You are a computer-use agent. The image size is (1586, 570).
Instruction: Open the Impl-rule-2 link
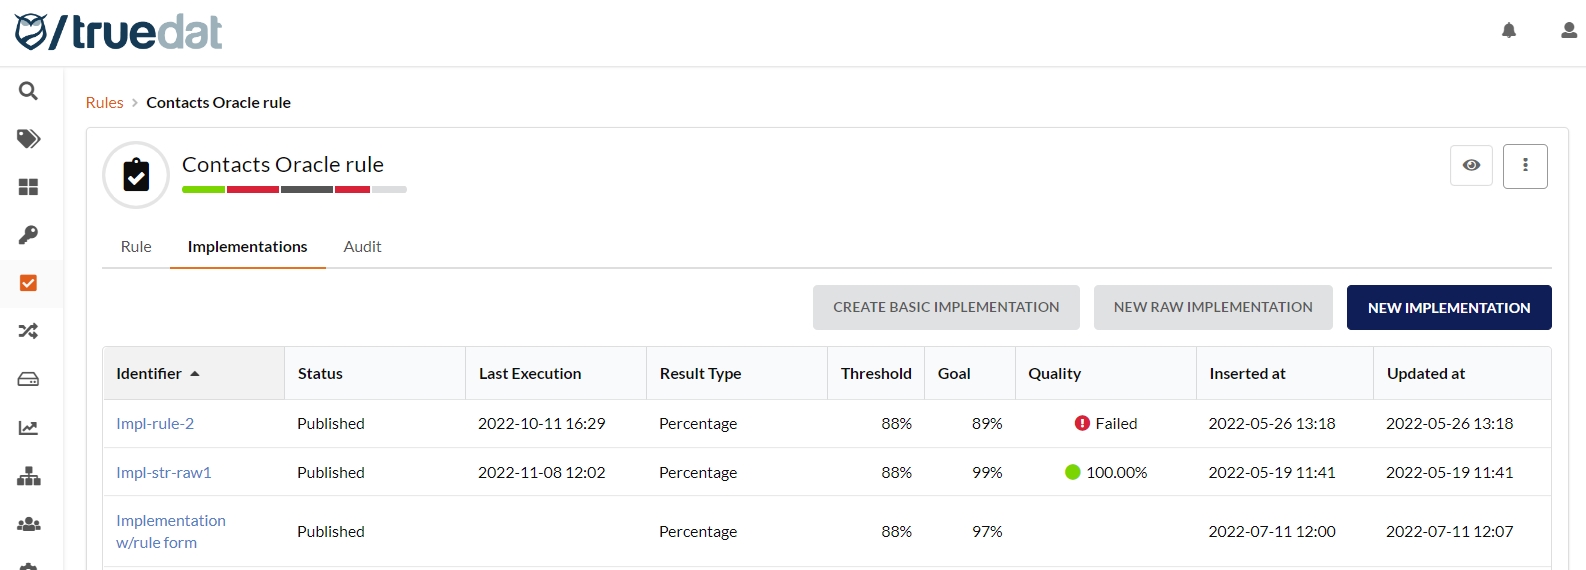click(x=155, y=424)
